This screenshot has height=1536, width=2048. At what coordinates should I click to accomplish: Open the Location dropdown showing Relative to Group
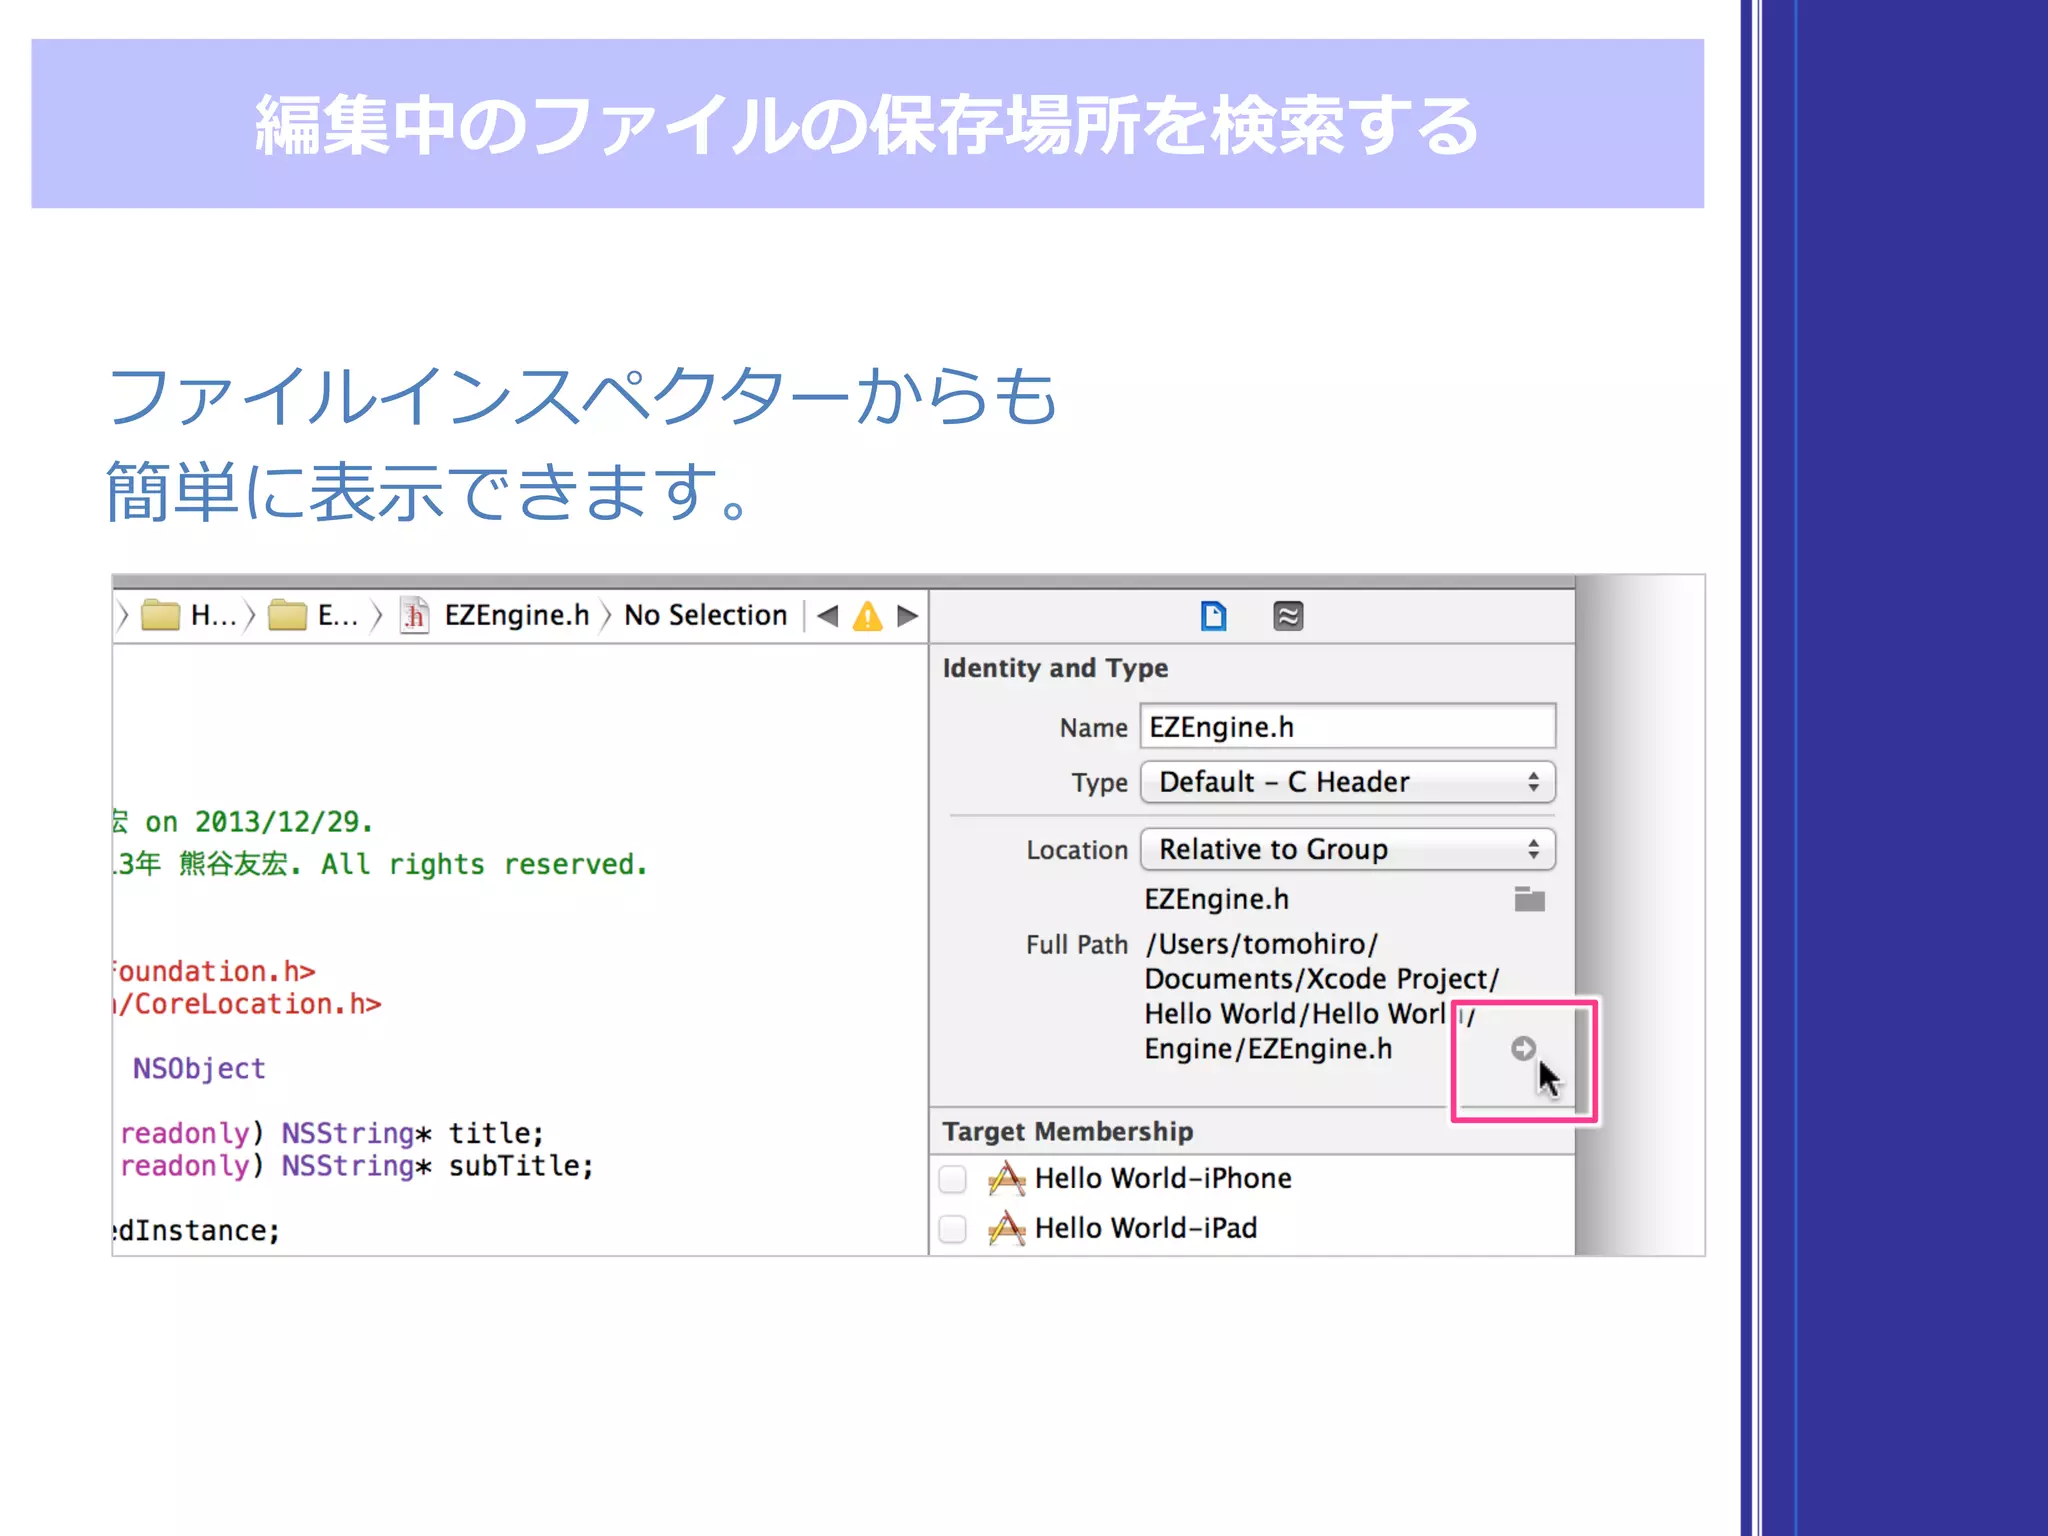tap(1347, 849)
